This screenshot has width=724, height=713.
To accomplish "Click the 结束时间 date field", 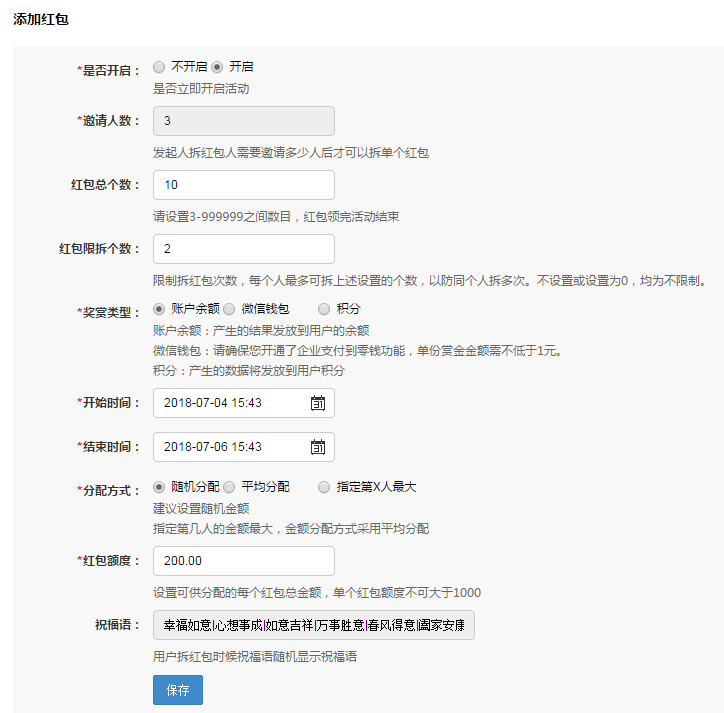I will (x=244, y=447).
